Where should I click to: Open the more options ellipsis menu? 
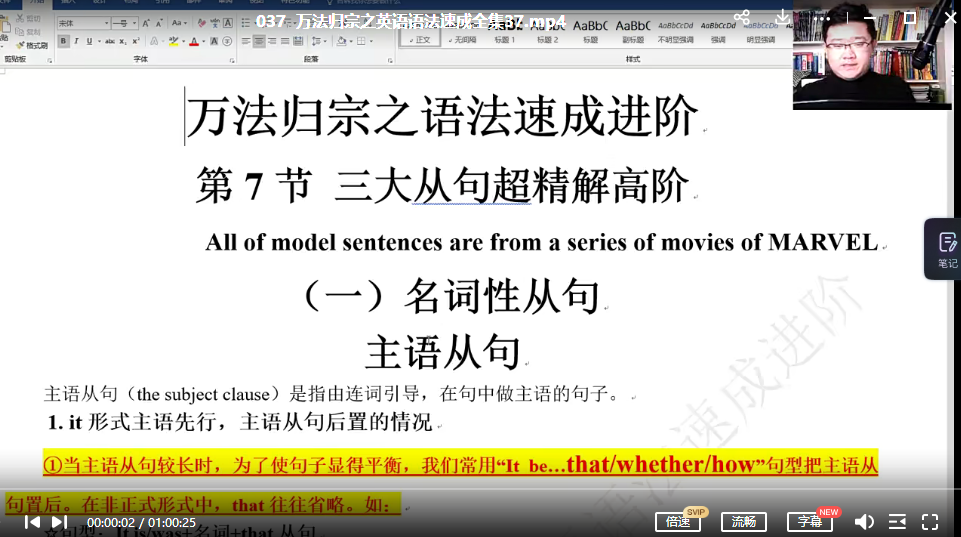tap(822, 18)
